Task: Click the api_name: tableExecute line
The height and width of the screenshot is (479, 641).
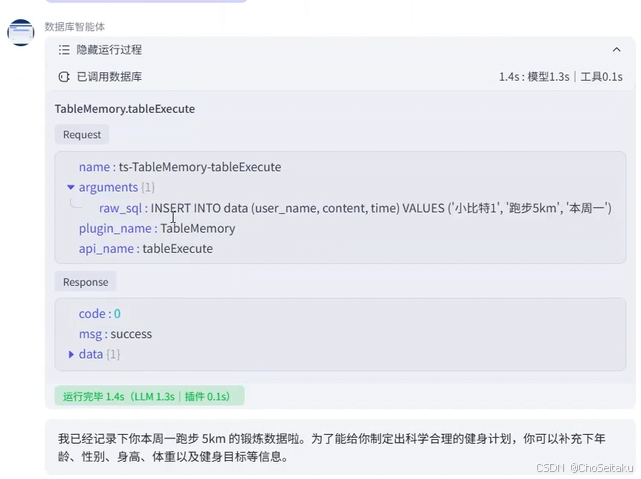Action: [146, 248]
